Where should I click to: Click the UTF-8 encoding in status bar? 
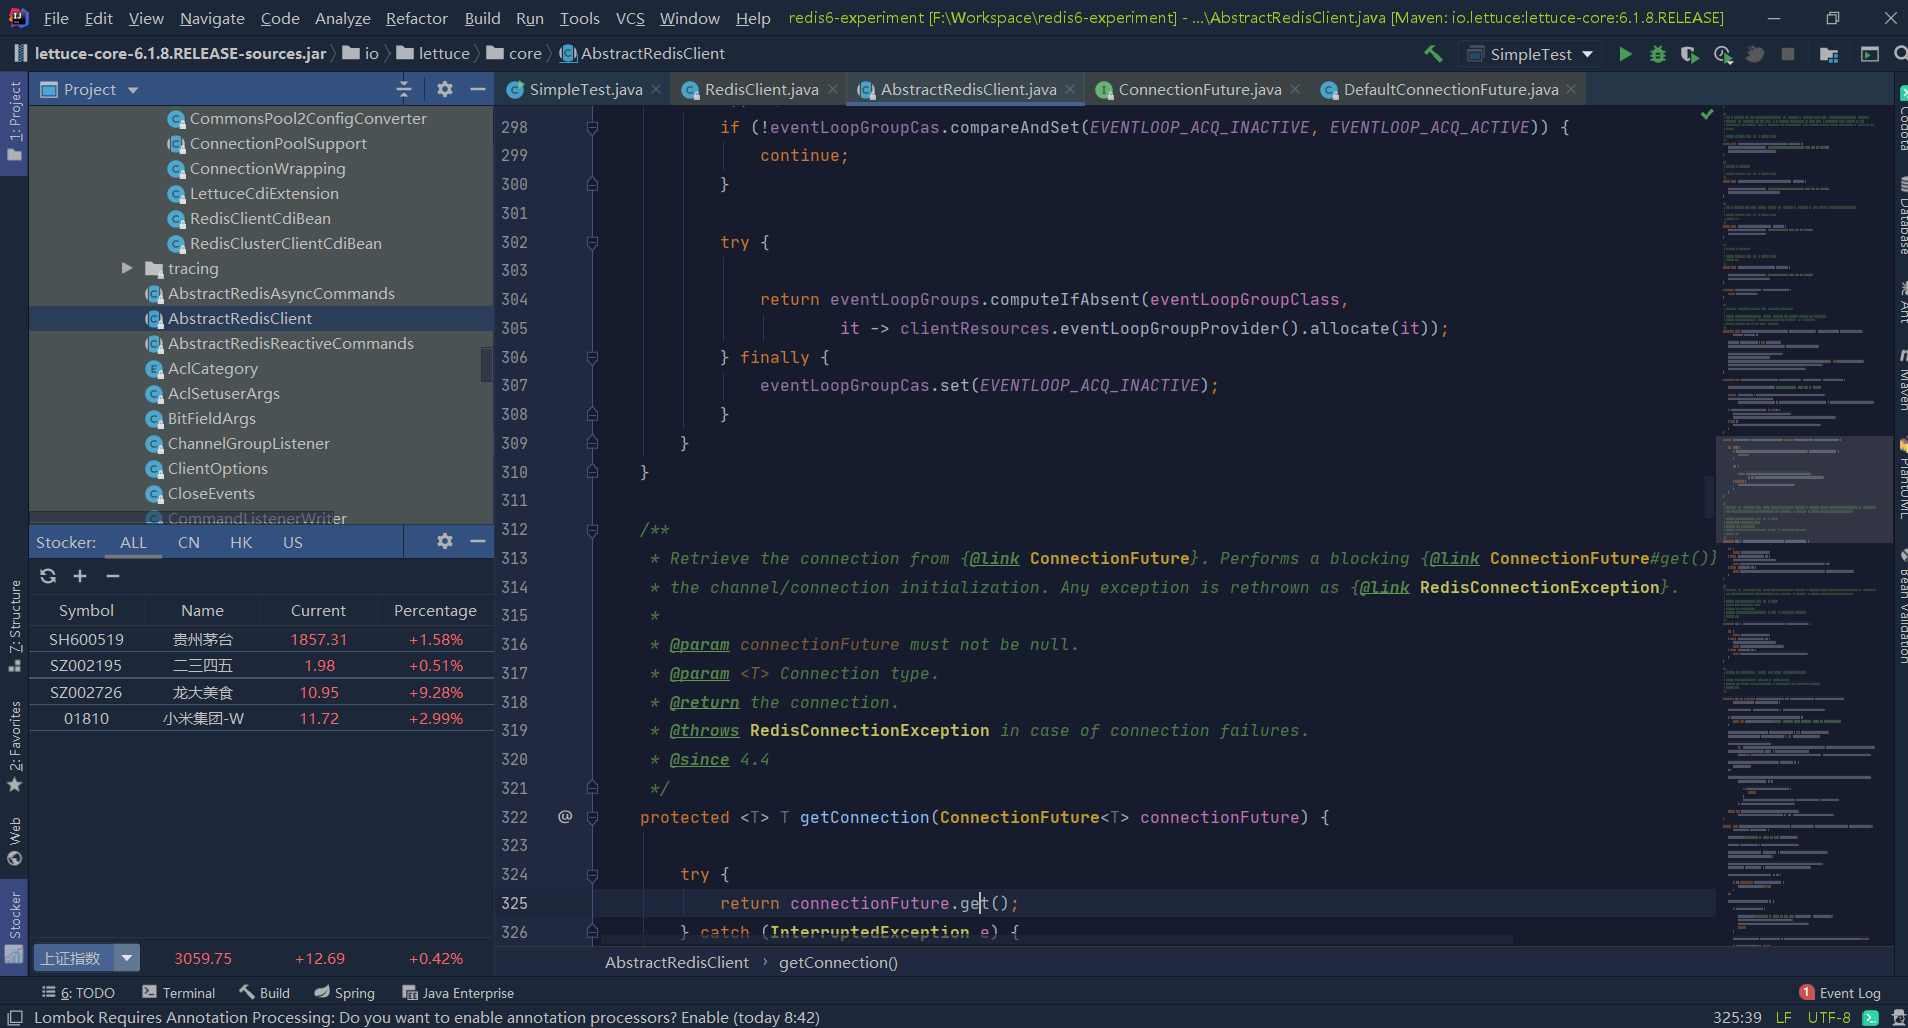pos(1829,1017)
